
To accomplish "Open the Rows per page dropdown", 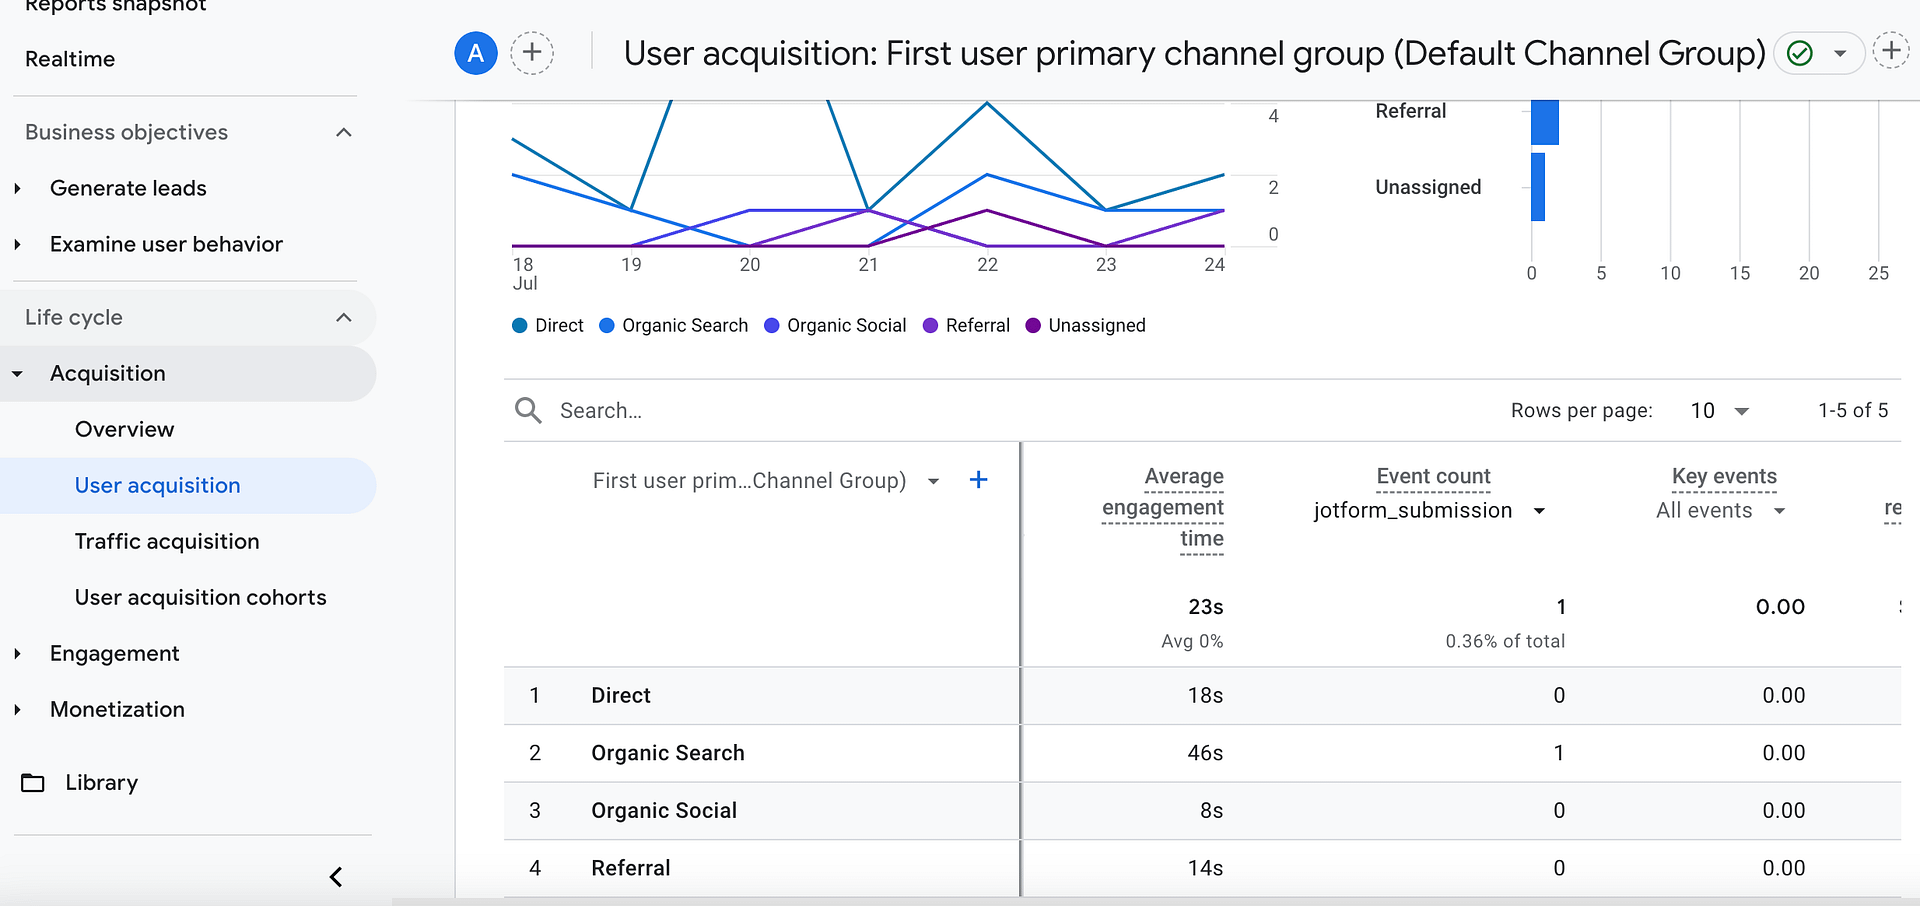I will [x=1717, y=410].
